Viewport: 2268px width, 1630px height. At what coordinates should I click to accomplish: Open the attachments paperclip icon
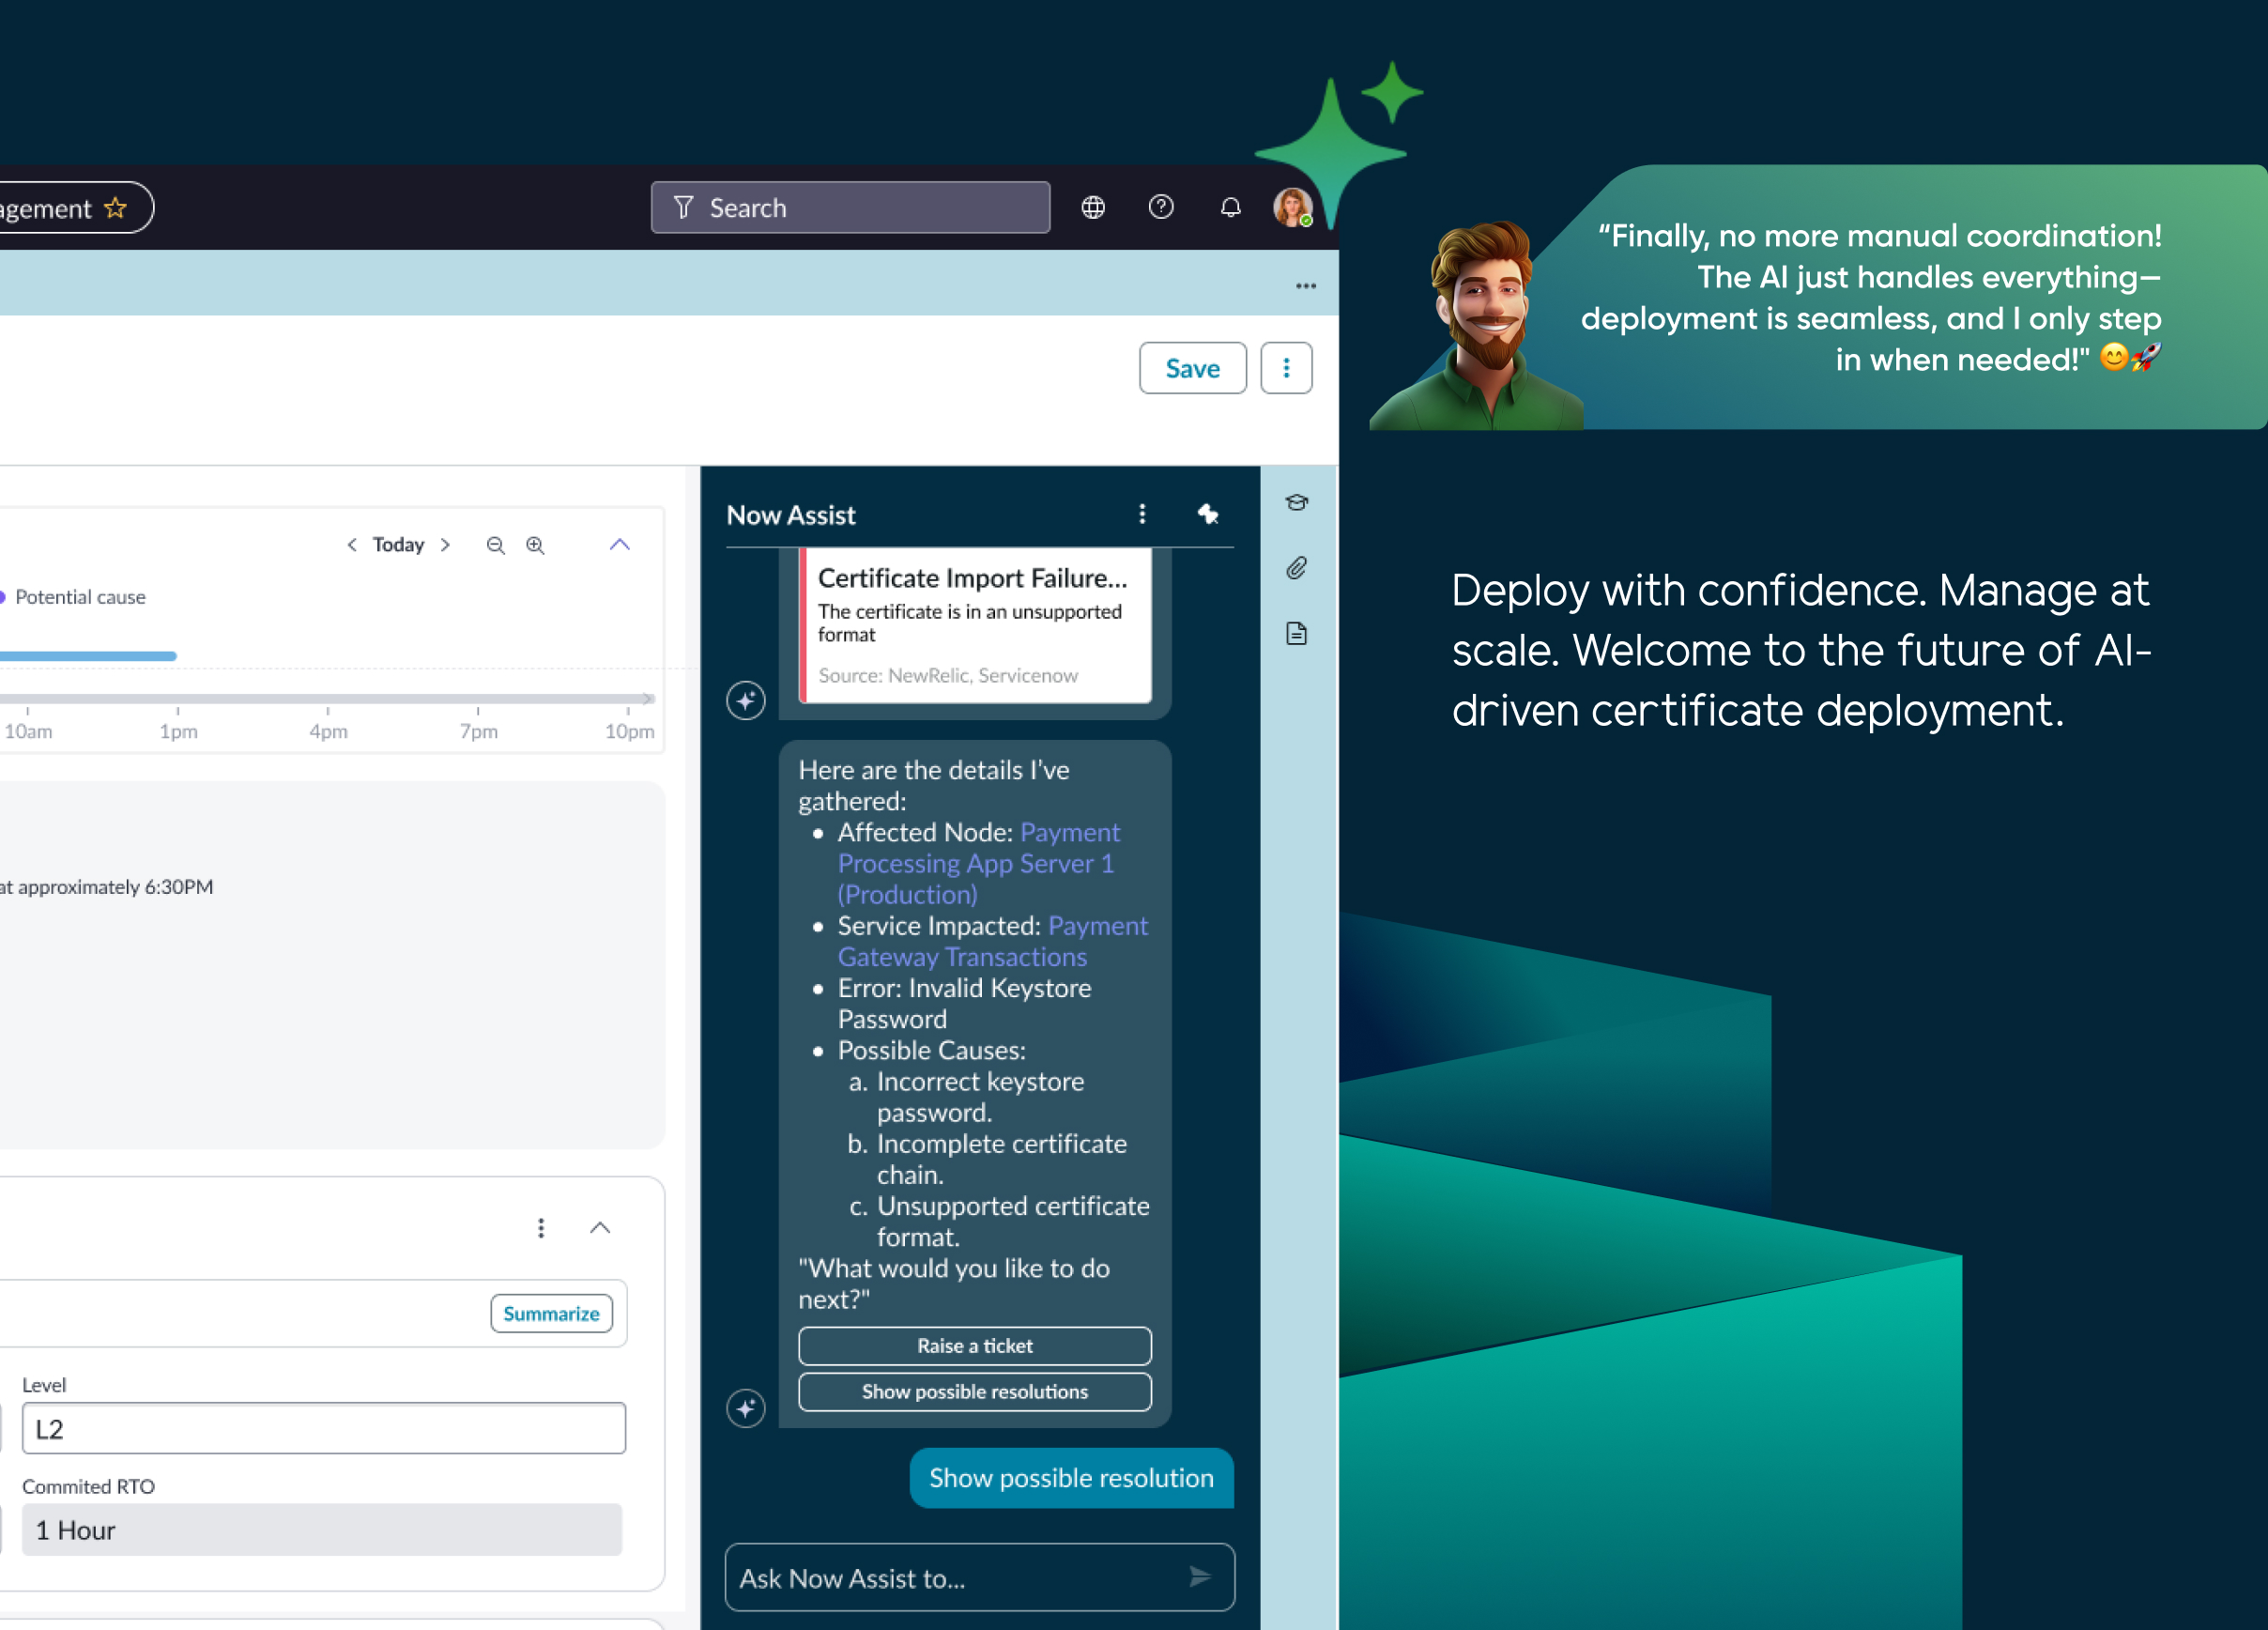click(x=1297, y=568)
